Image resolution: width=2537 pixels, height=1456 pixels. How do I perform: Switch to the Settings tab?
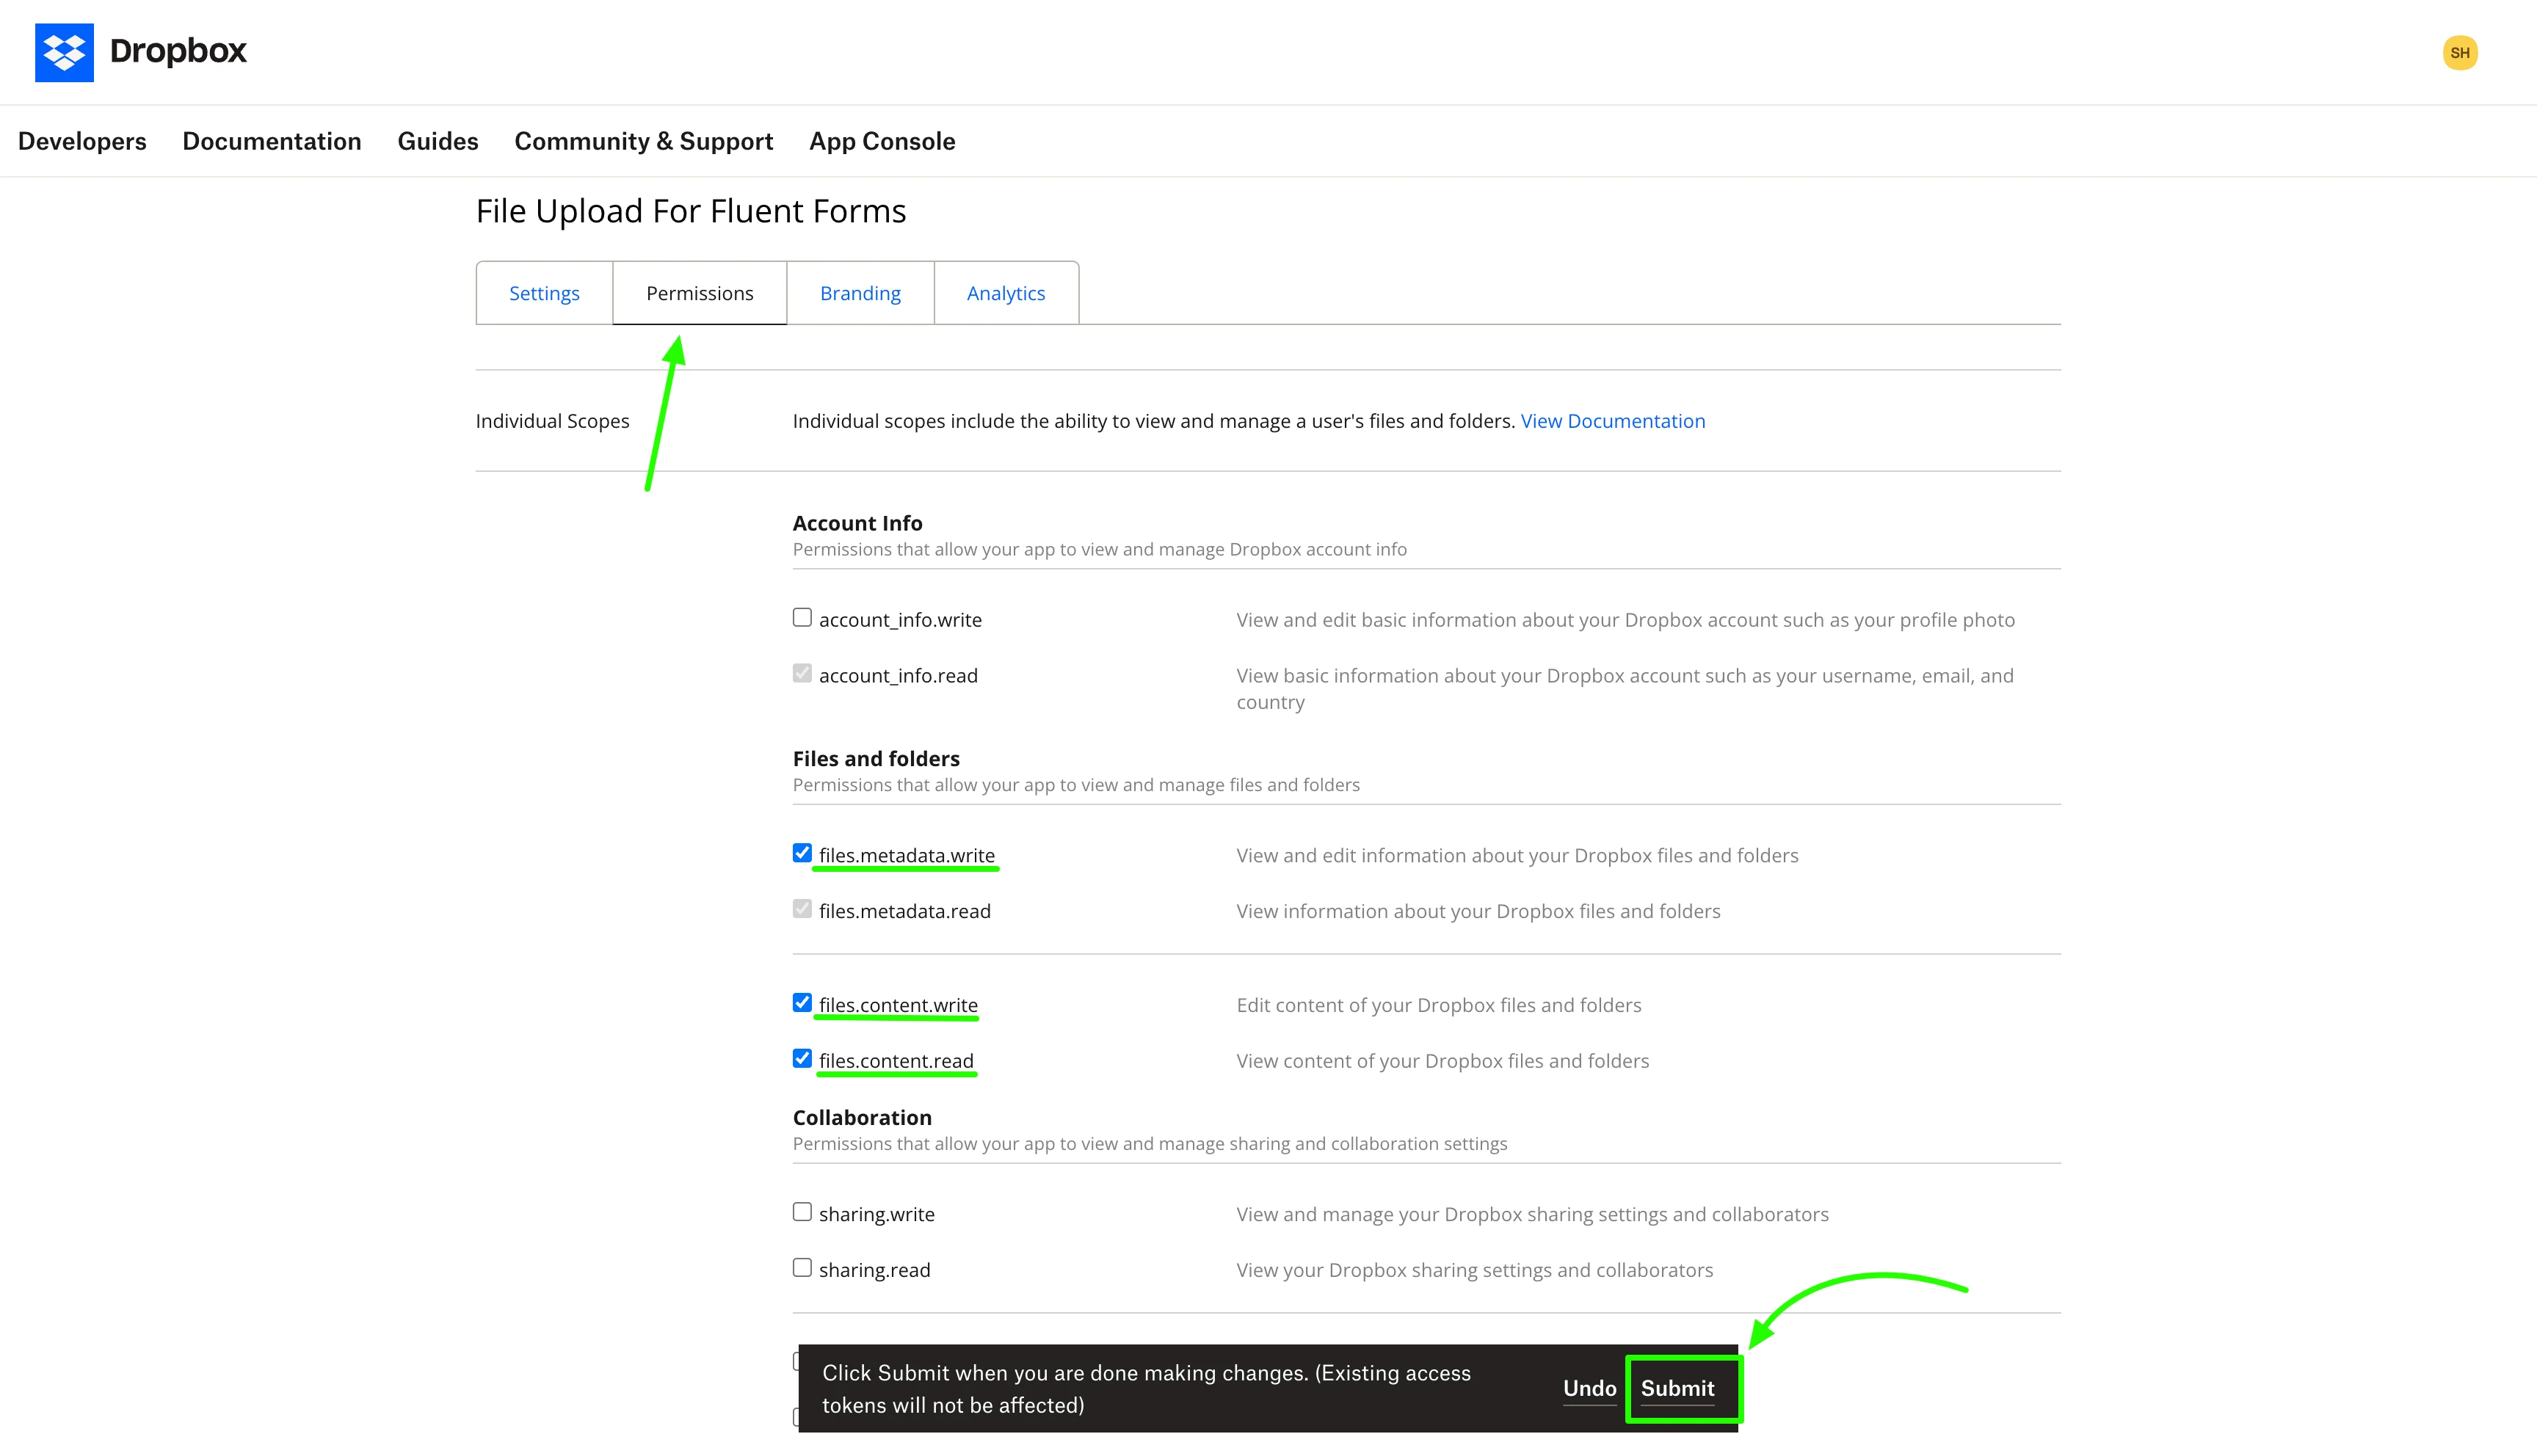544,292
